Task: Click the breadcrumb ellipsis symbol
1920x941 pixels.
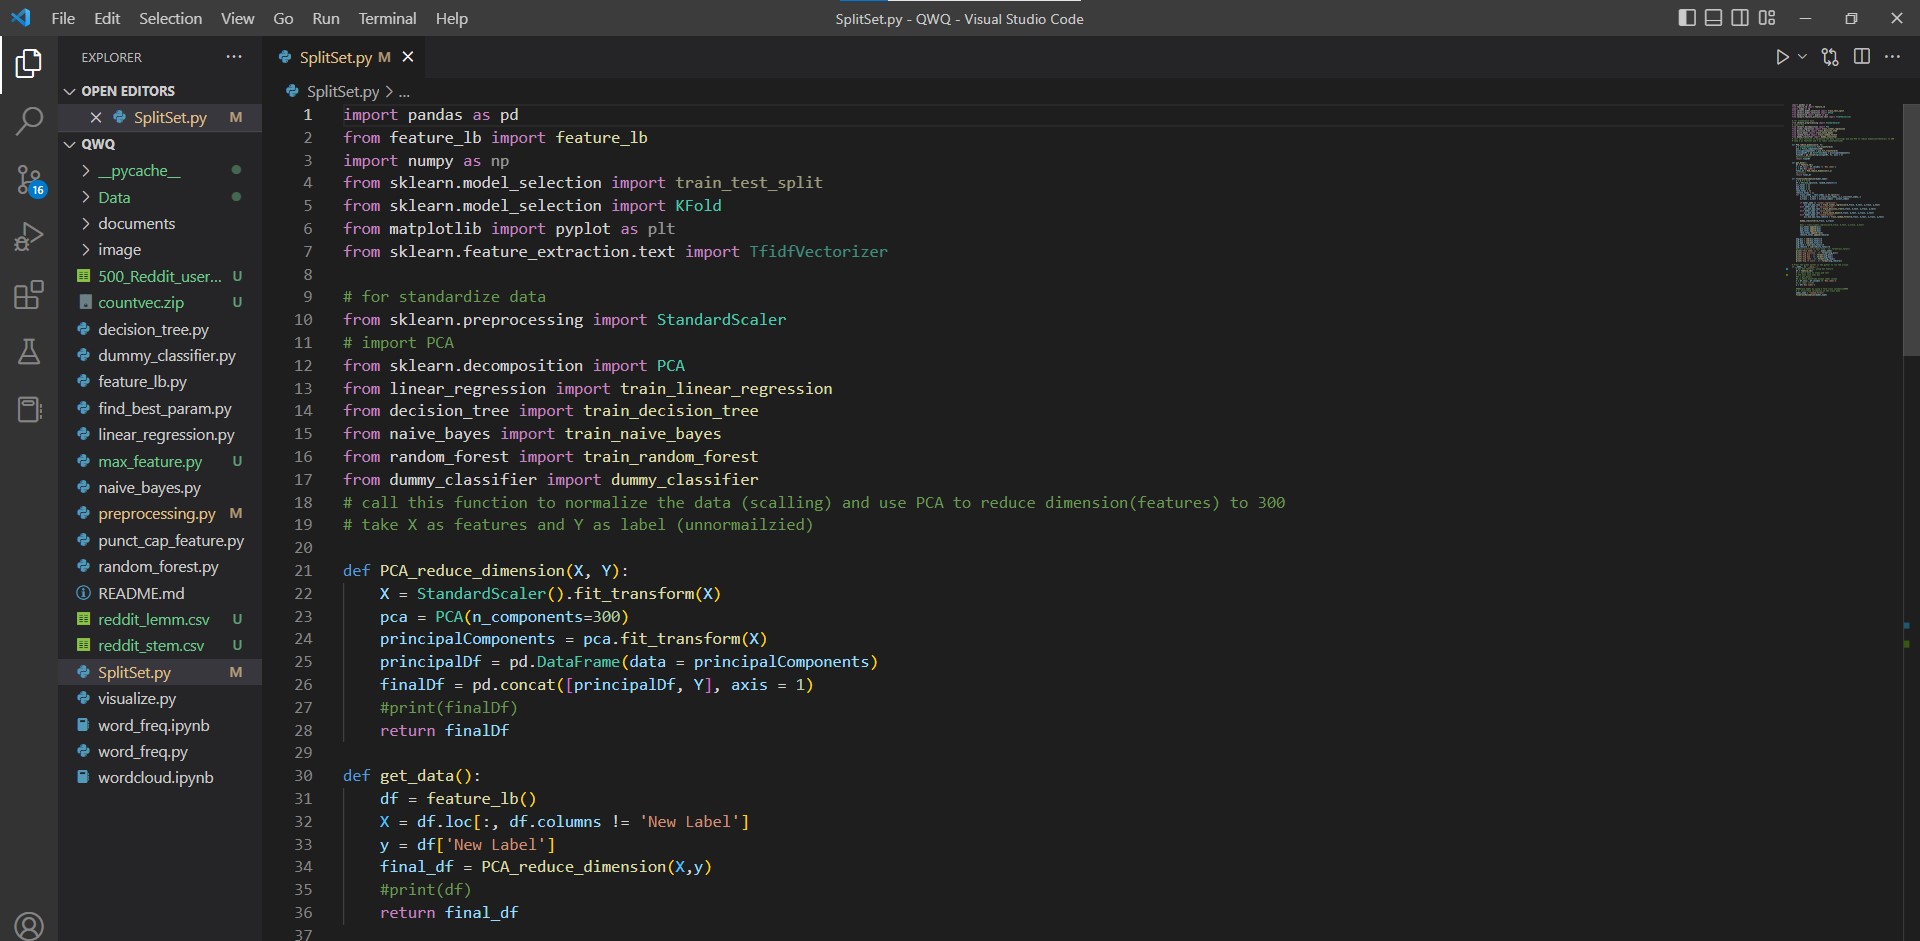Action: pyautogui.click(x=404, y=91)
